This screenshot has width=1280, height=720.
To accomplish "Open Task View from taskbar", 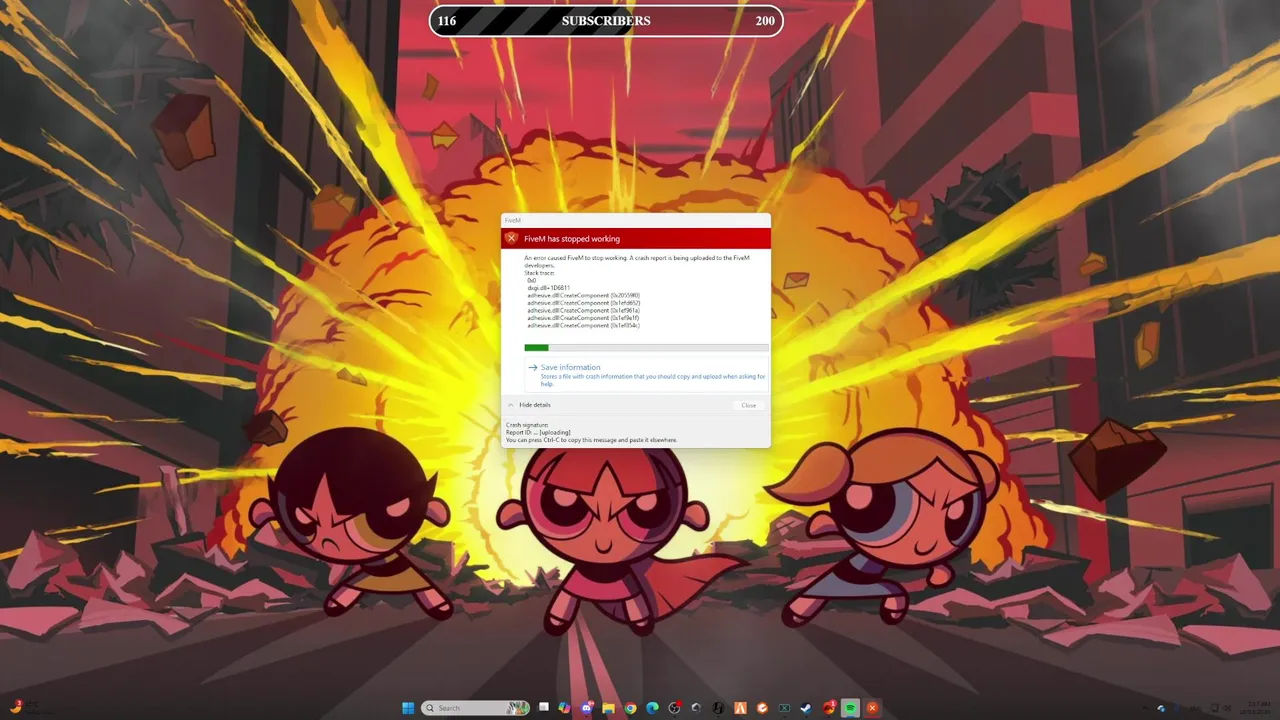I will tap(544, 708).
